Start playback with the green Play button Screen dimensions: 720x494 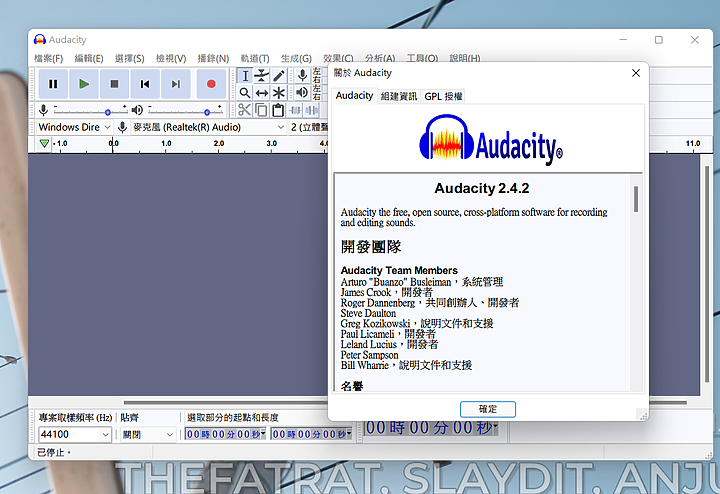coord(84,84)
